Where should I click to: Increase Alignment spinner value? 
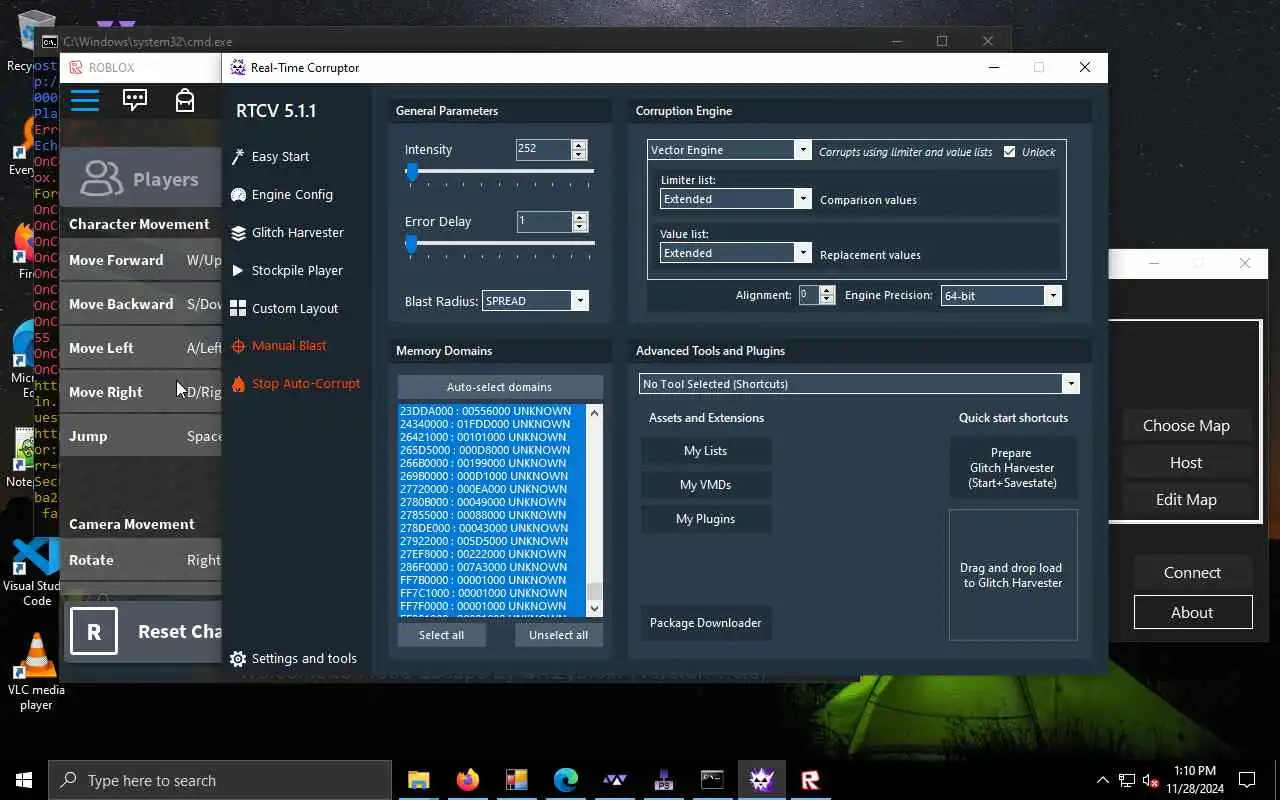pyautogui.click(x=826, y=290)
